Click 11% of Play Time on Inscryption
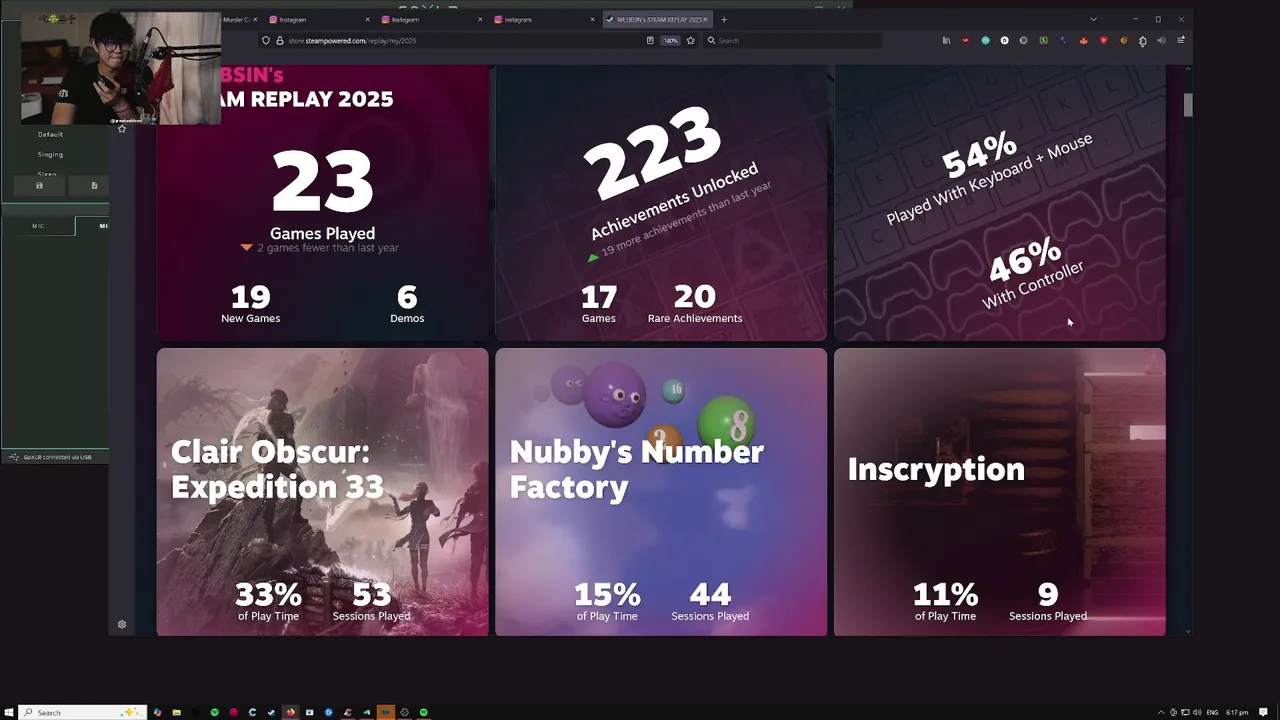The image size is (1280, 720). point(945,601)
